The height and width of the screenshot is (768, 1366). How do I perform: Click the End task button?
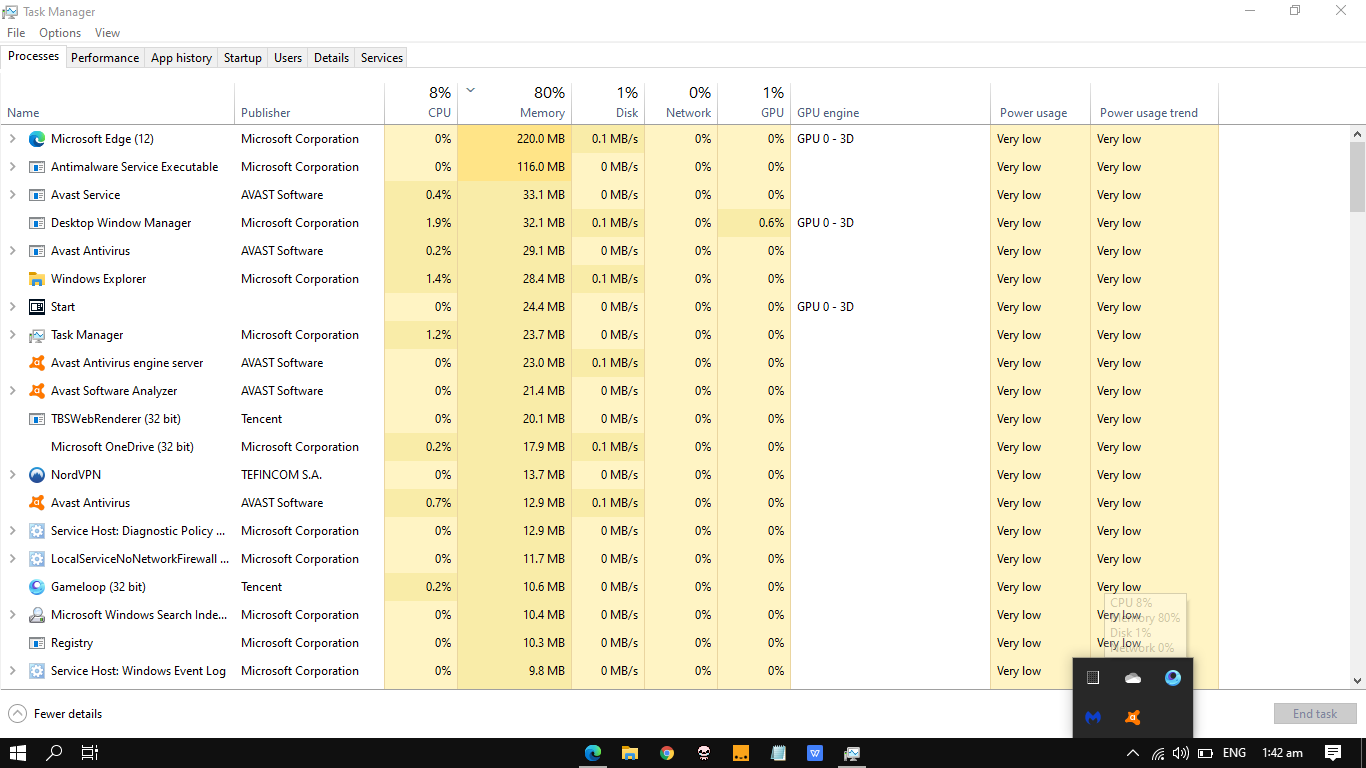coord(1315,714)
